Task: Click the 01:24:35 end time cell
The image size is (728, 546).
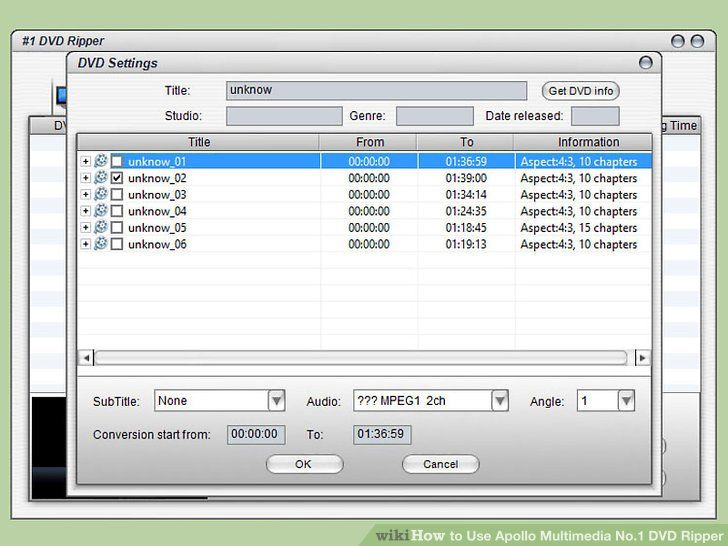Action: point(466,211)
